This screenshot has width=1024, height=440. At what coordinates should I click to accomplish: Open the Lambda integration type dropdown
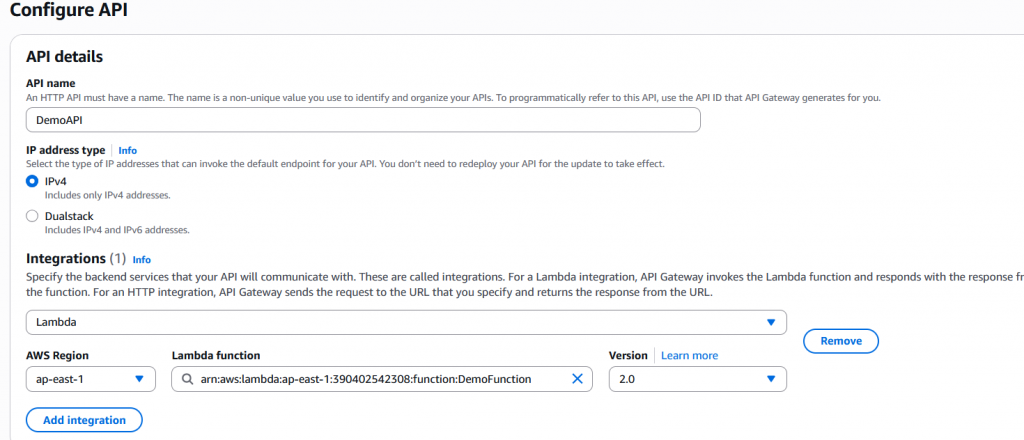(406, 322)
